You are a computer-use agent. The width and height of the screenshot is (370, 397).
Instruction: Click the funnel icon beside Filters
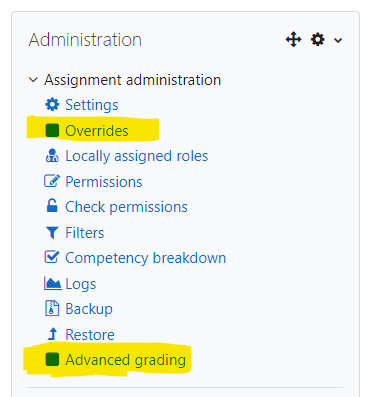52,232
